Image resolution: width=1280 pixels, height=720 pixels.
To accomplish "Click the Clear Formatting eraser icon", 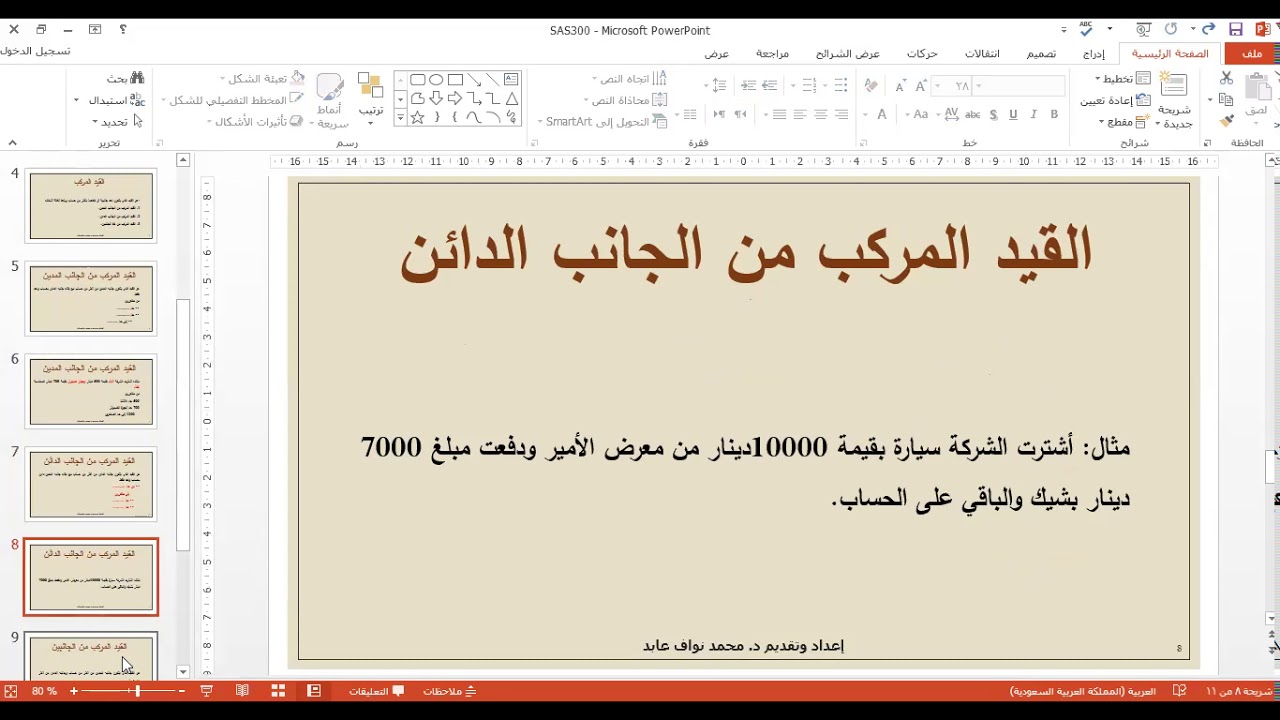I will pos(871,86).
